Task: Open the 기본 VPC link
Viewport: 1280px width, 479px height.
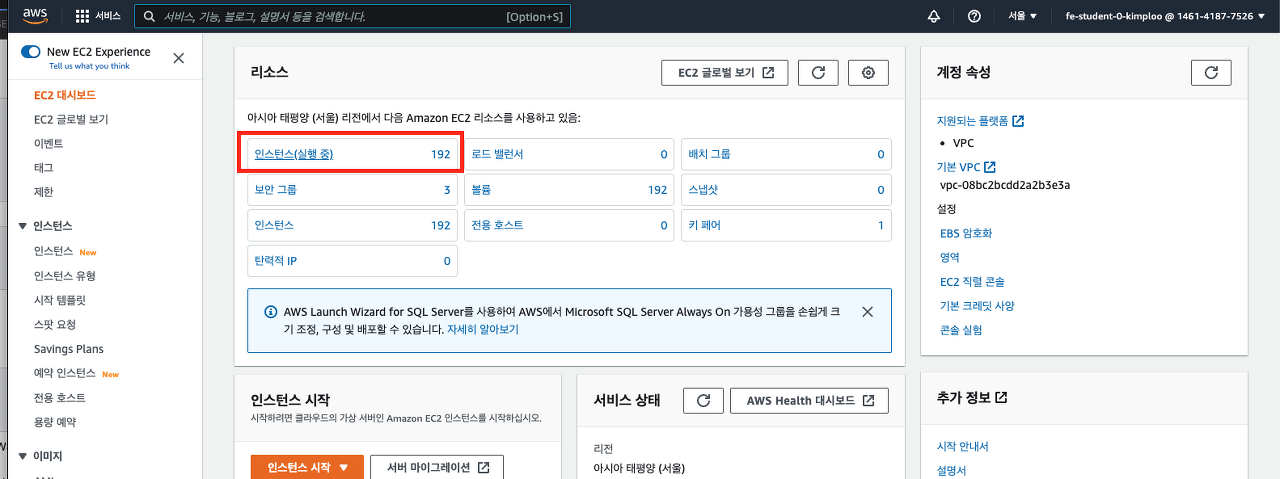Action: (x=958, y=167)
